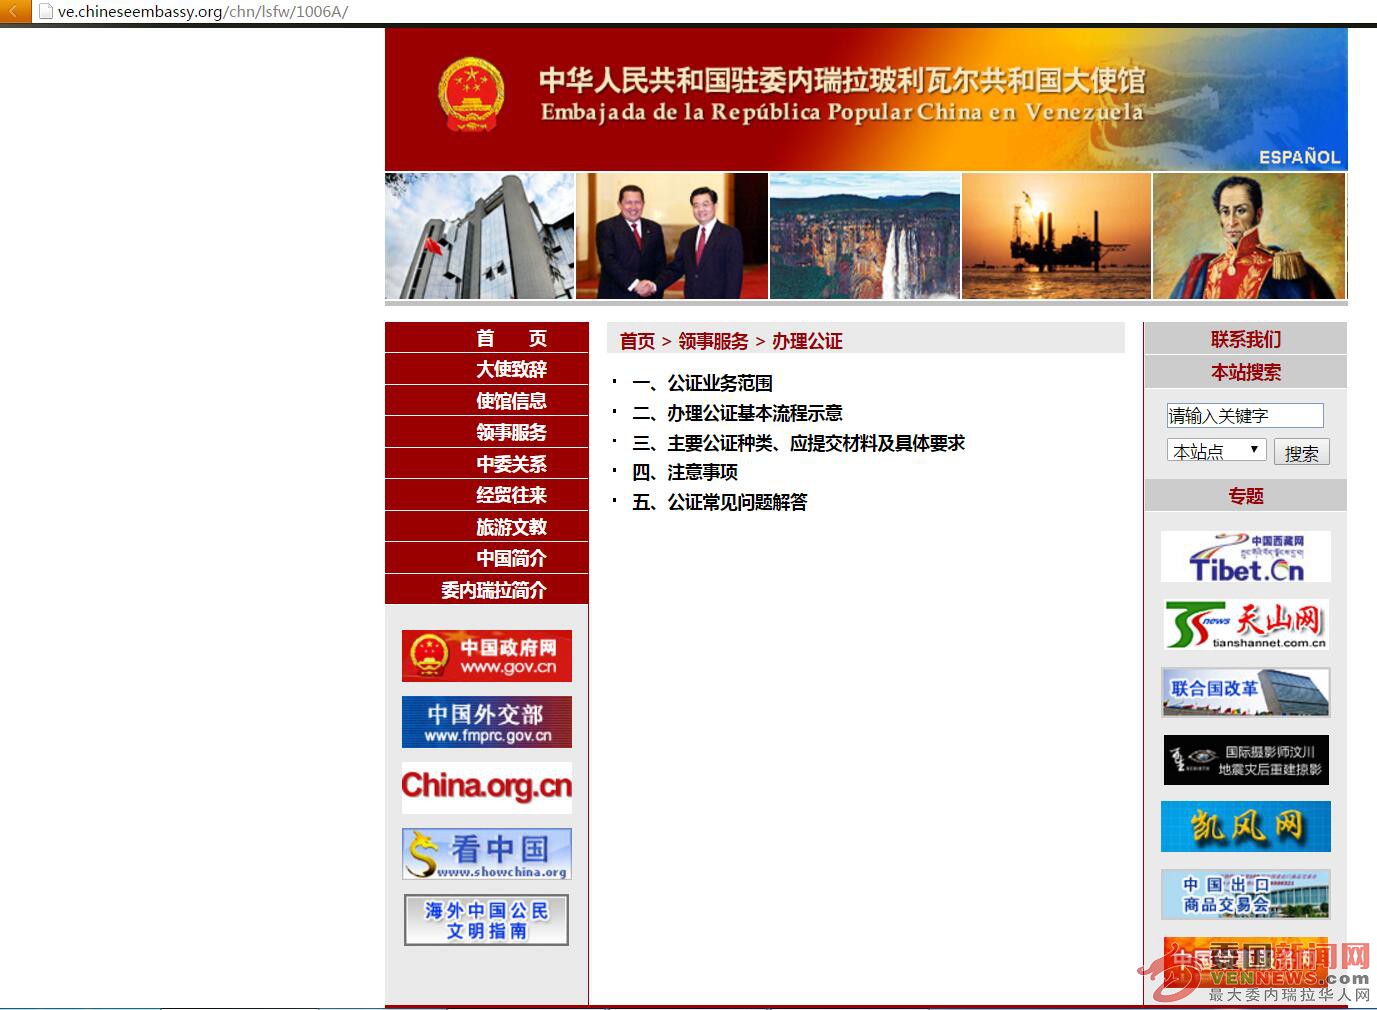Click the national emblem in the header
This screenshot has height=1010, width=1377.
click(x=470, y=95)
